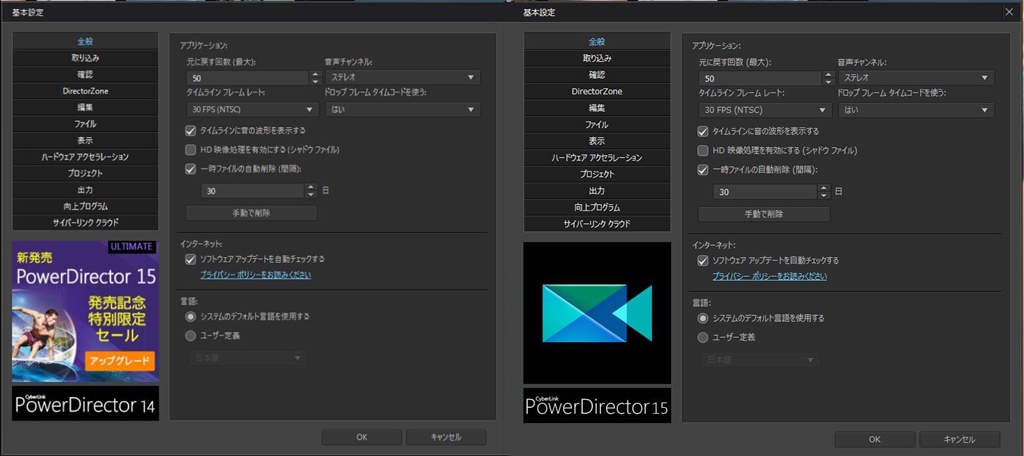The image size is (1024, 456).
Task: Click the PowerDirector camera logo image
Action: click(597, 313)
